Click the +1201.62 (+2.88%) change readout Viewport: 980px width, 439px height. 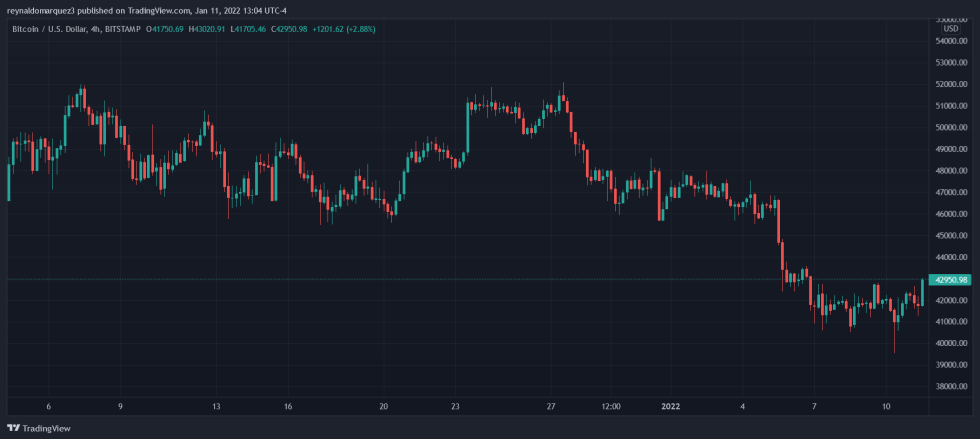pyautogui.click(x=398, y=29)
